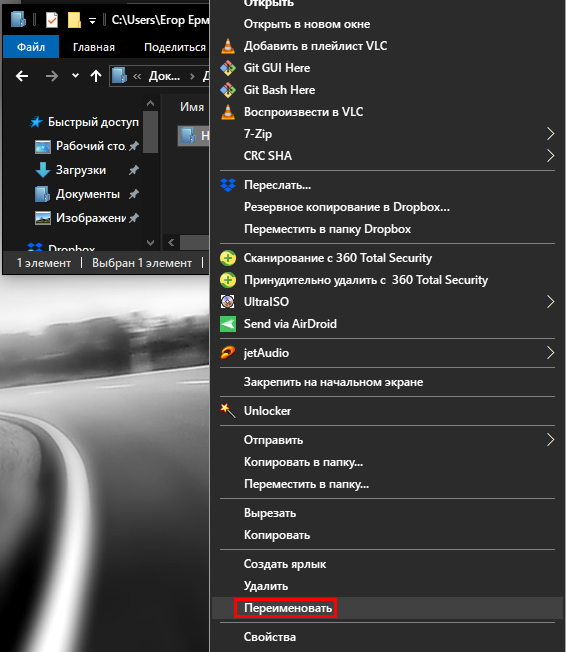Click the 360 Total Security scan icon
The height and width of the screenshot is (652, 566).
(228, 258)
